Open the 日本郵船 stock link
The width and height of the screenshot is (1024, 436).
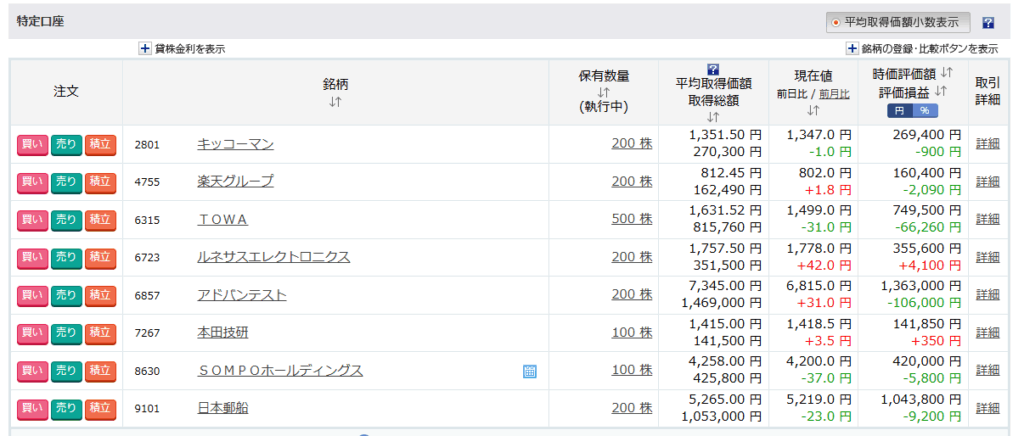pos(223,409)
